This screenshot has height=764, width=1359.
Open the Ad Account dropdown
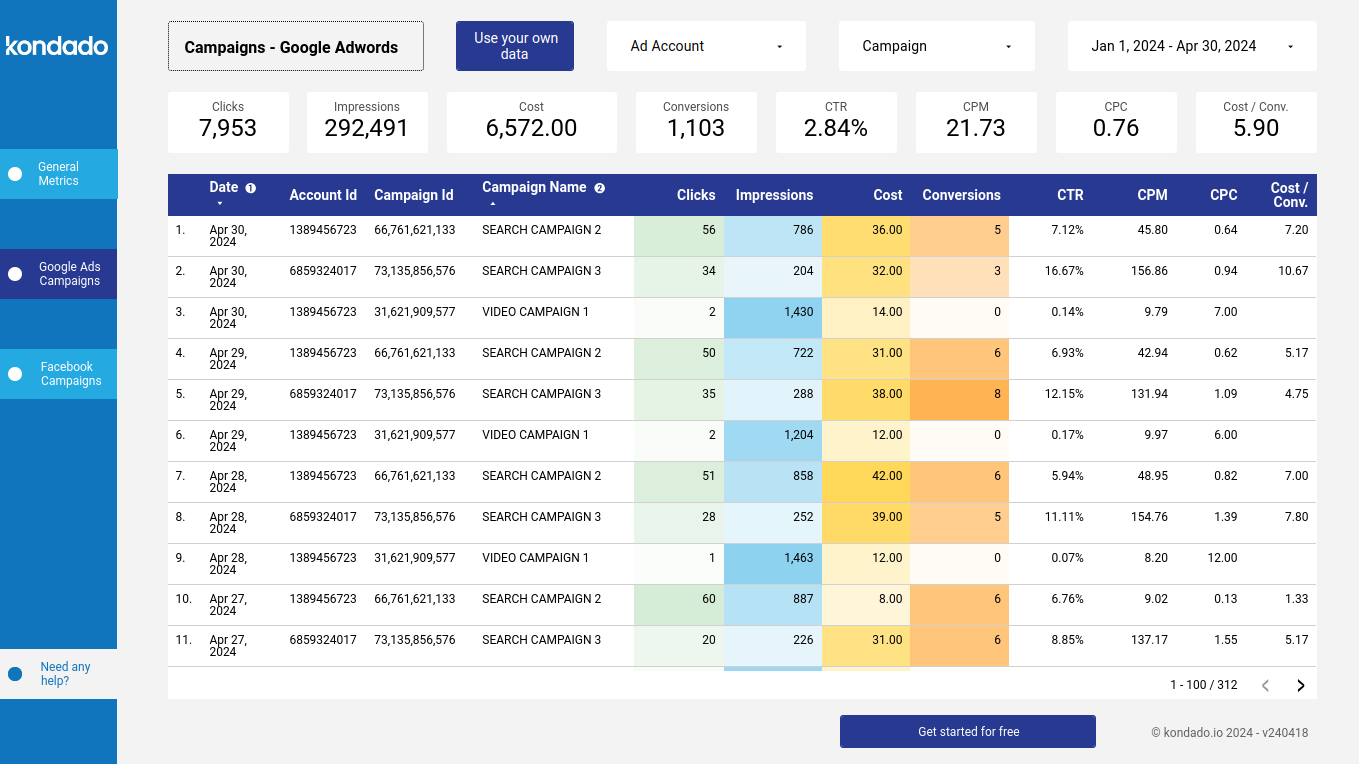(x=706, y=45)
